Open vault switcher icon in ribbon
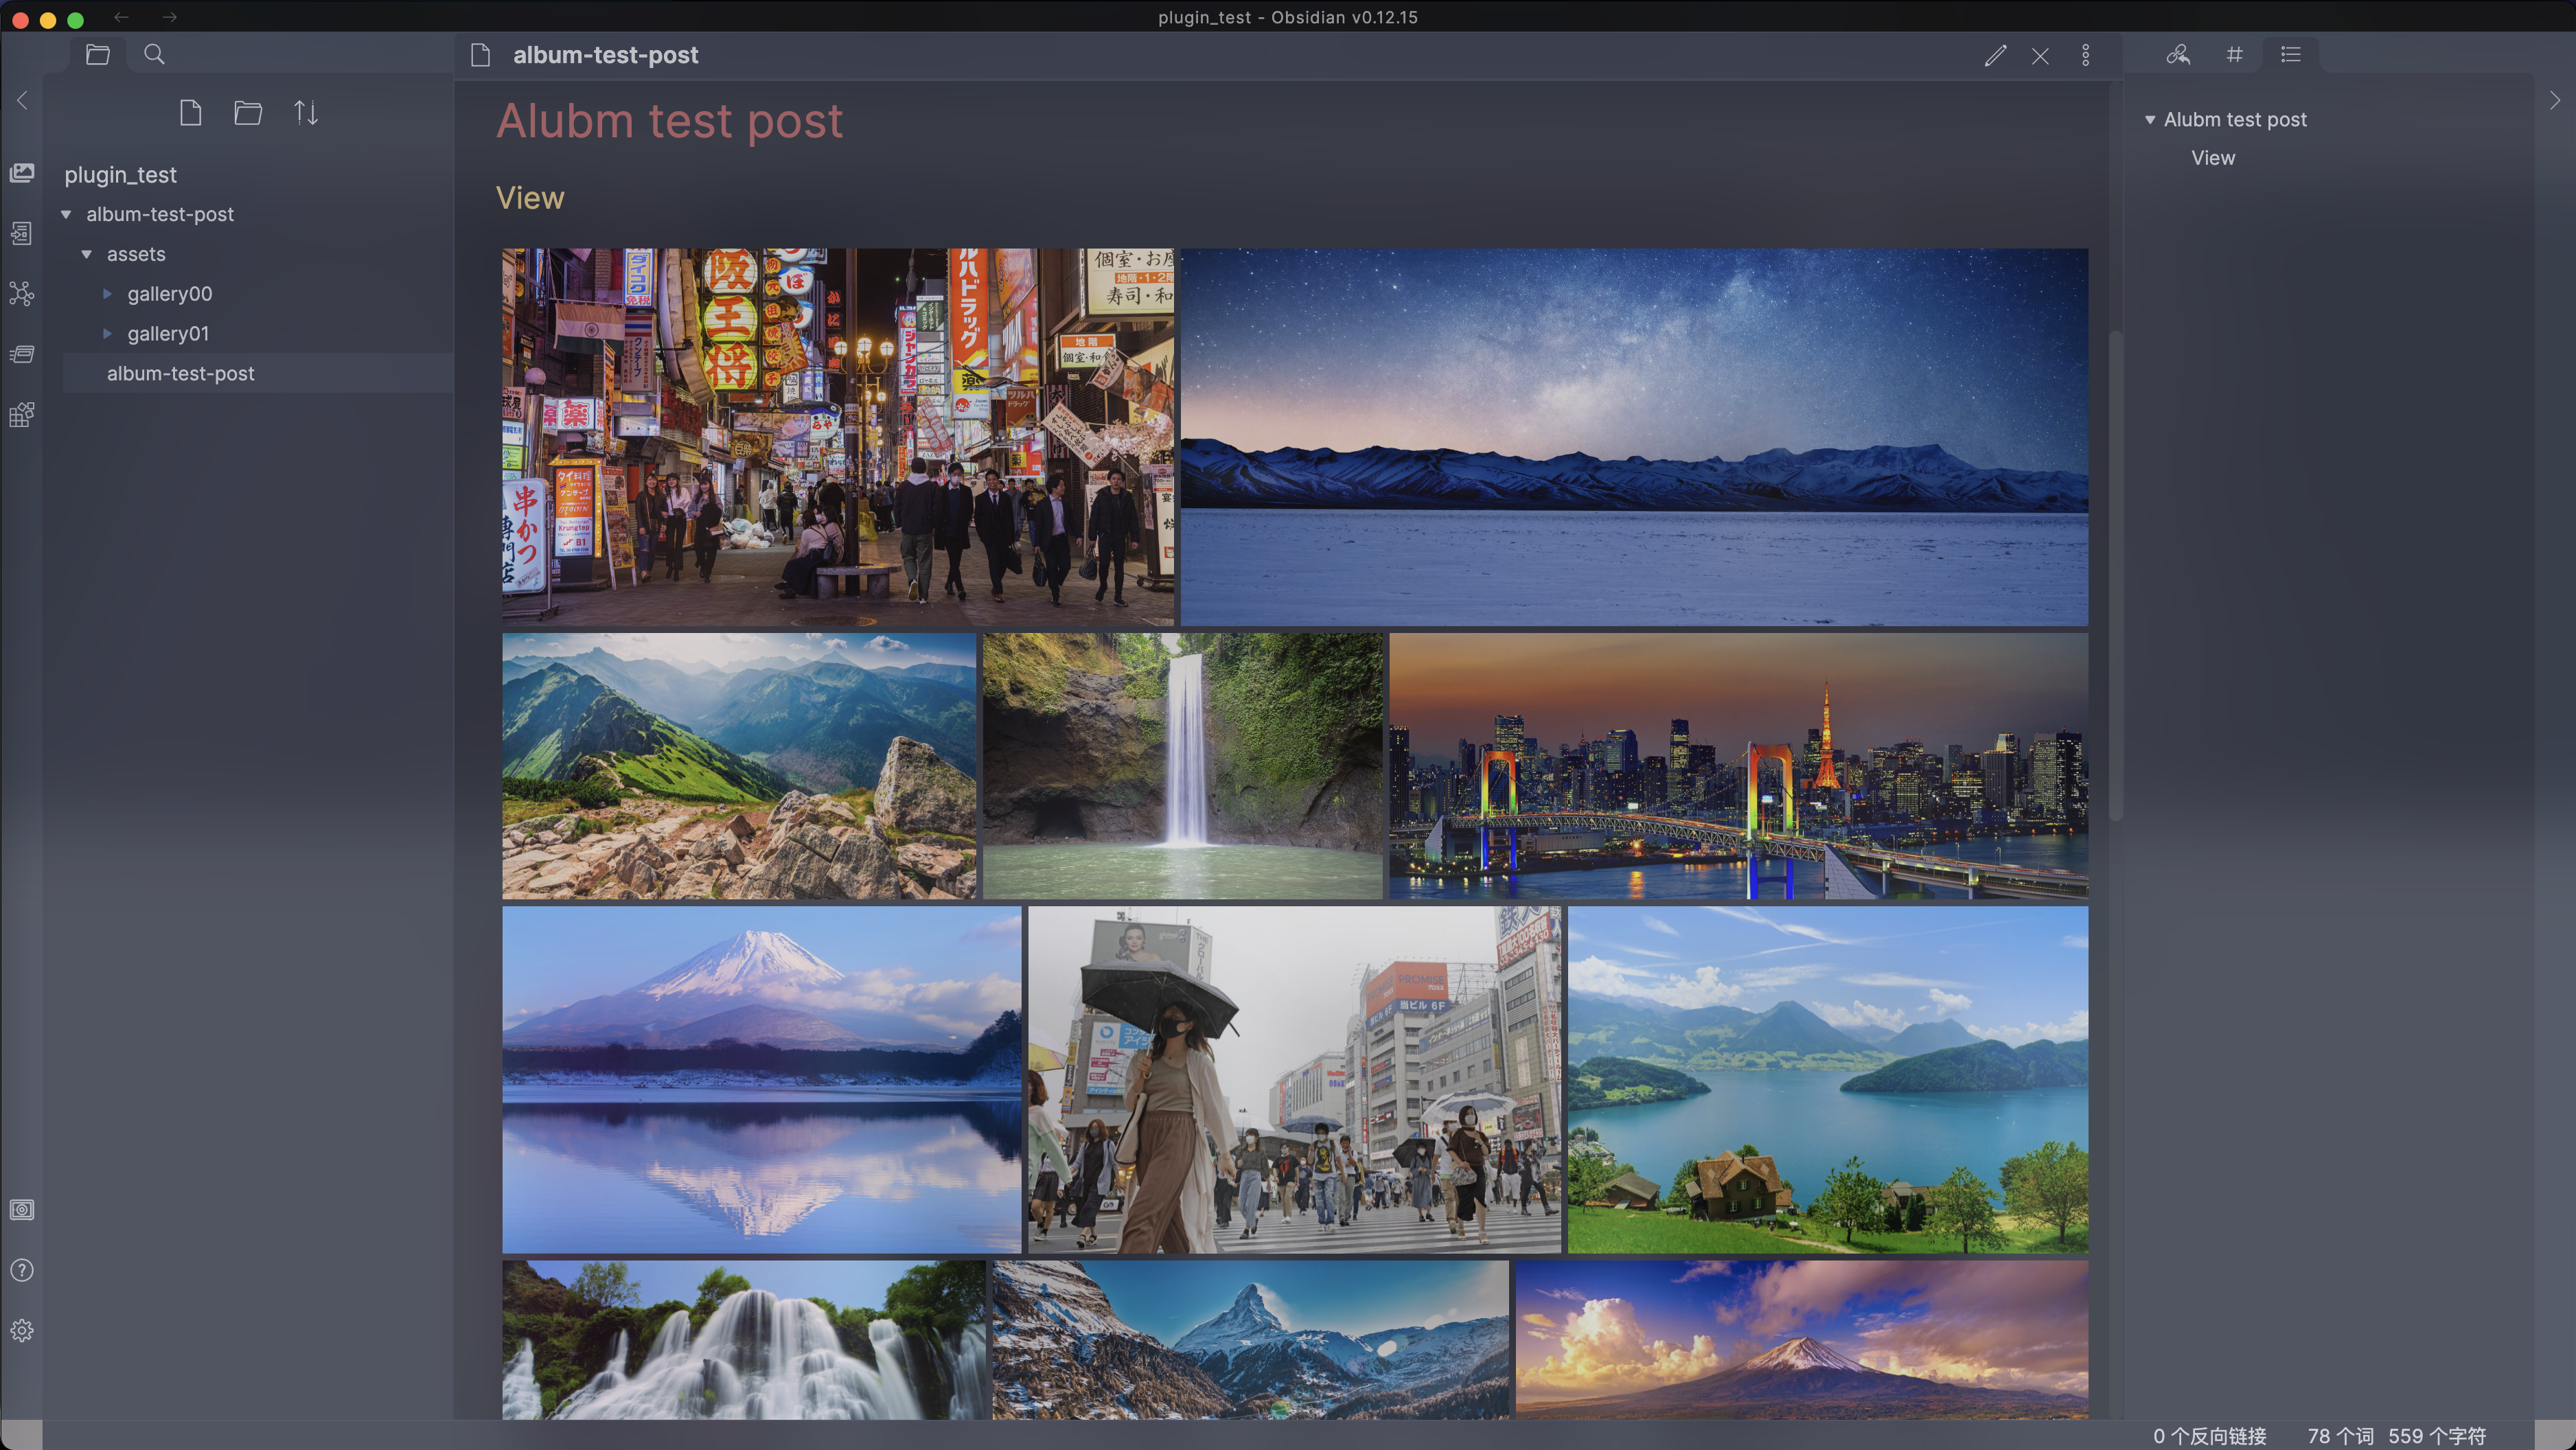The width and height of the screenshot is (2576, 1450). click(x=22, y=1210)
